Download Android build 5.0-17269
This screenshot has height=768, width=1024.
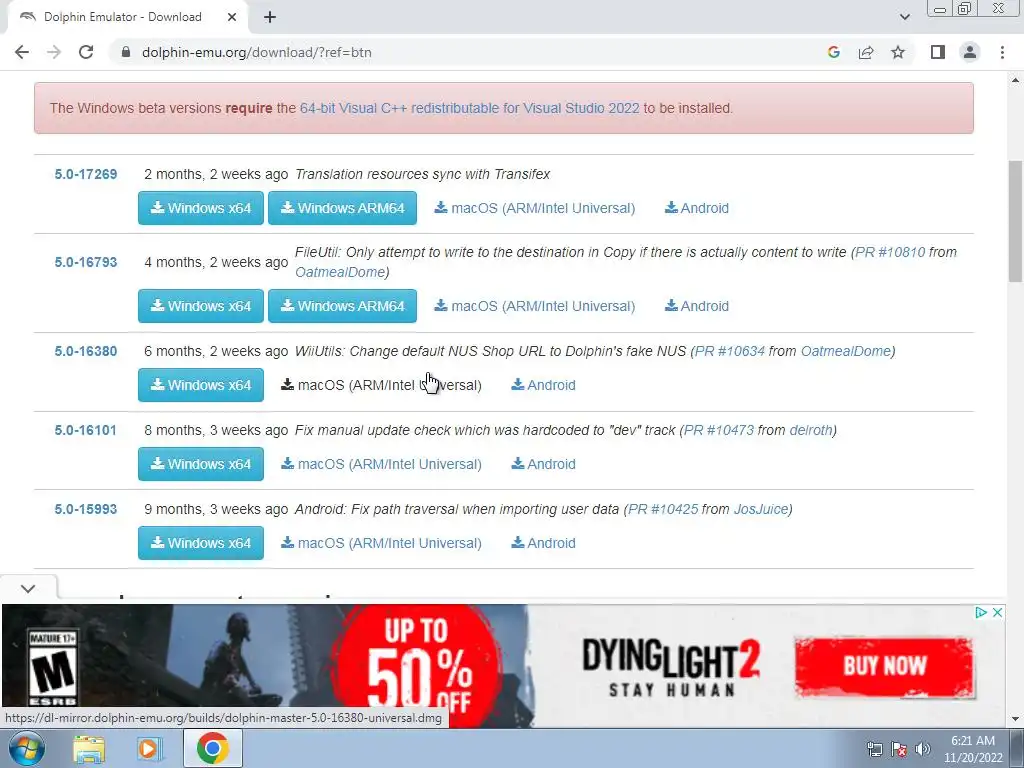click(697, 208)
